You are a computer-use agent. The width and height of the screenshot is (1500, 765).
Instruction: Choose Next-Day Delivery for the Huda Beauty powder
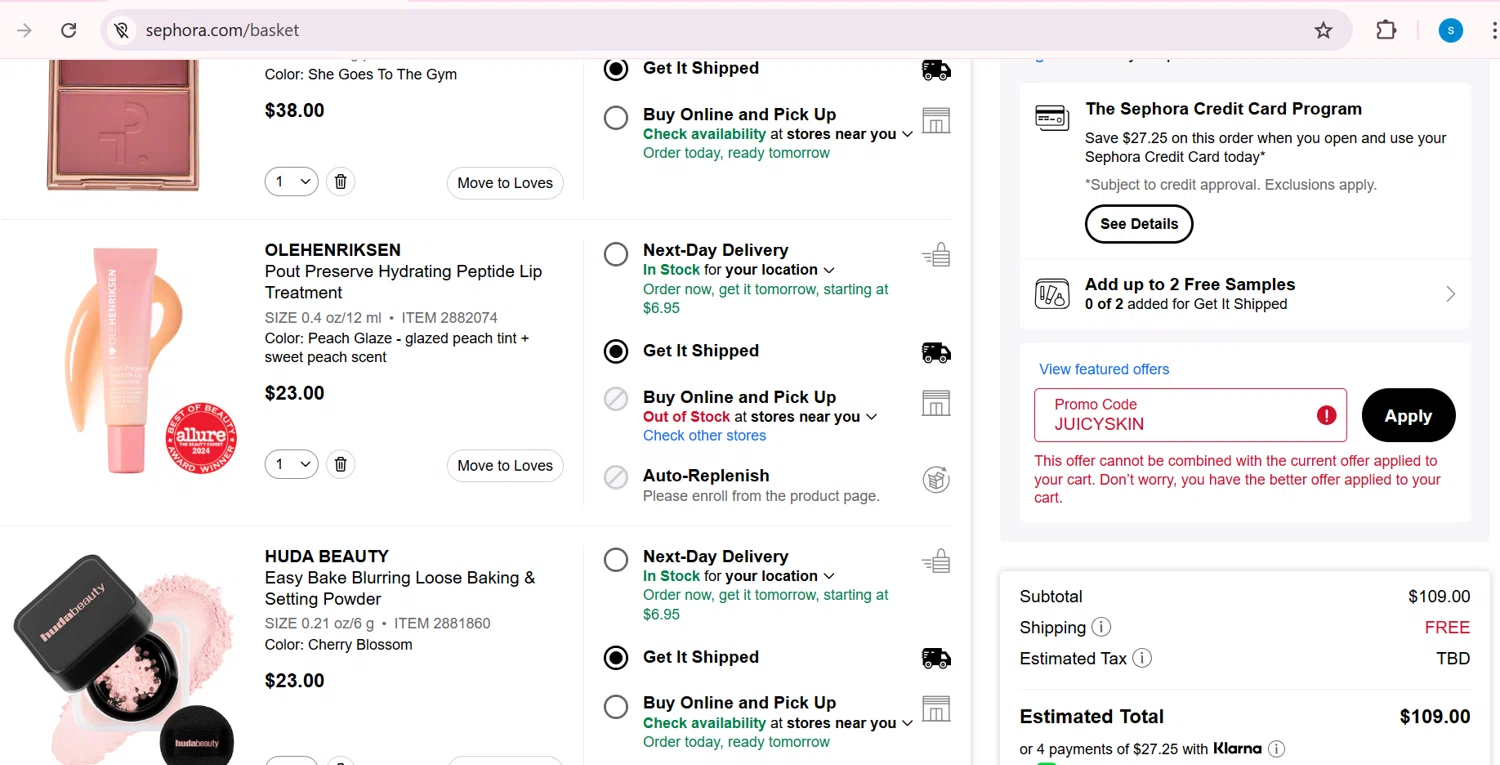pyautogui.click(x=616, y=560)
